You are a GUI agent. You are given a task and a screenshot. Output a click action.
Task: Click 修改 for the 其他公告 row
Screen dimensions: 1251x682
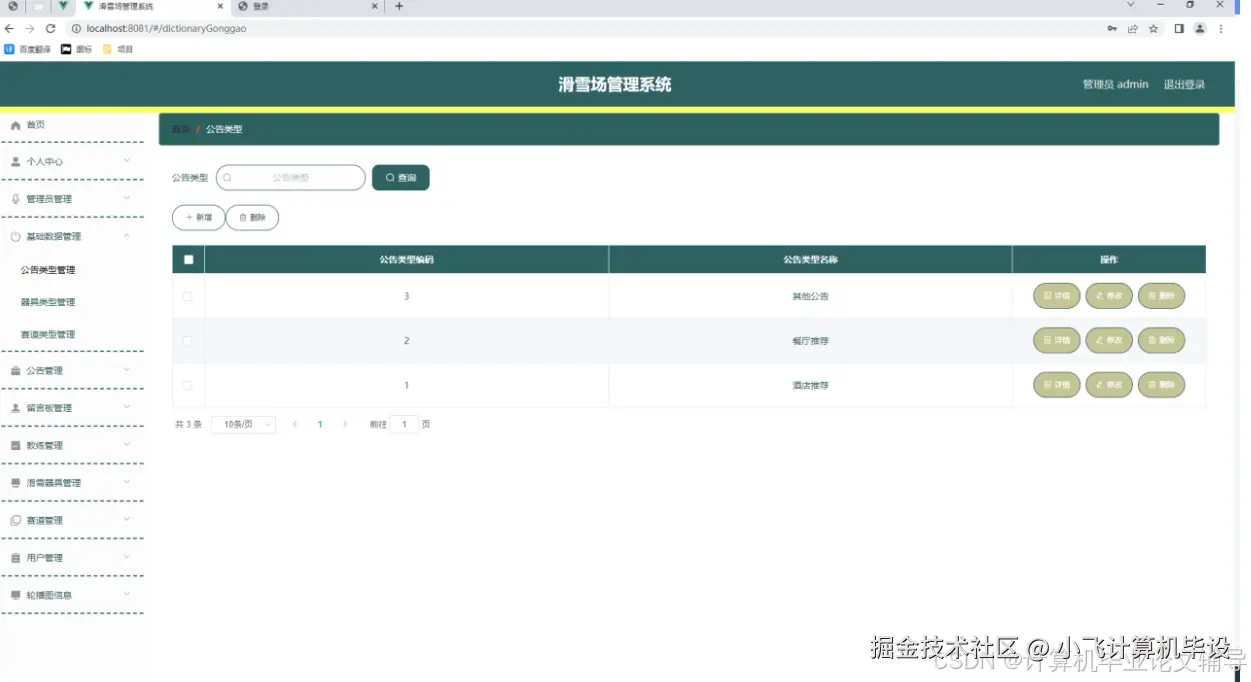coord(1109,296)
